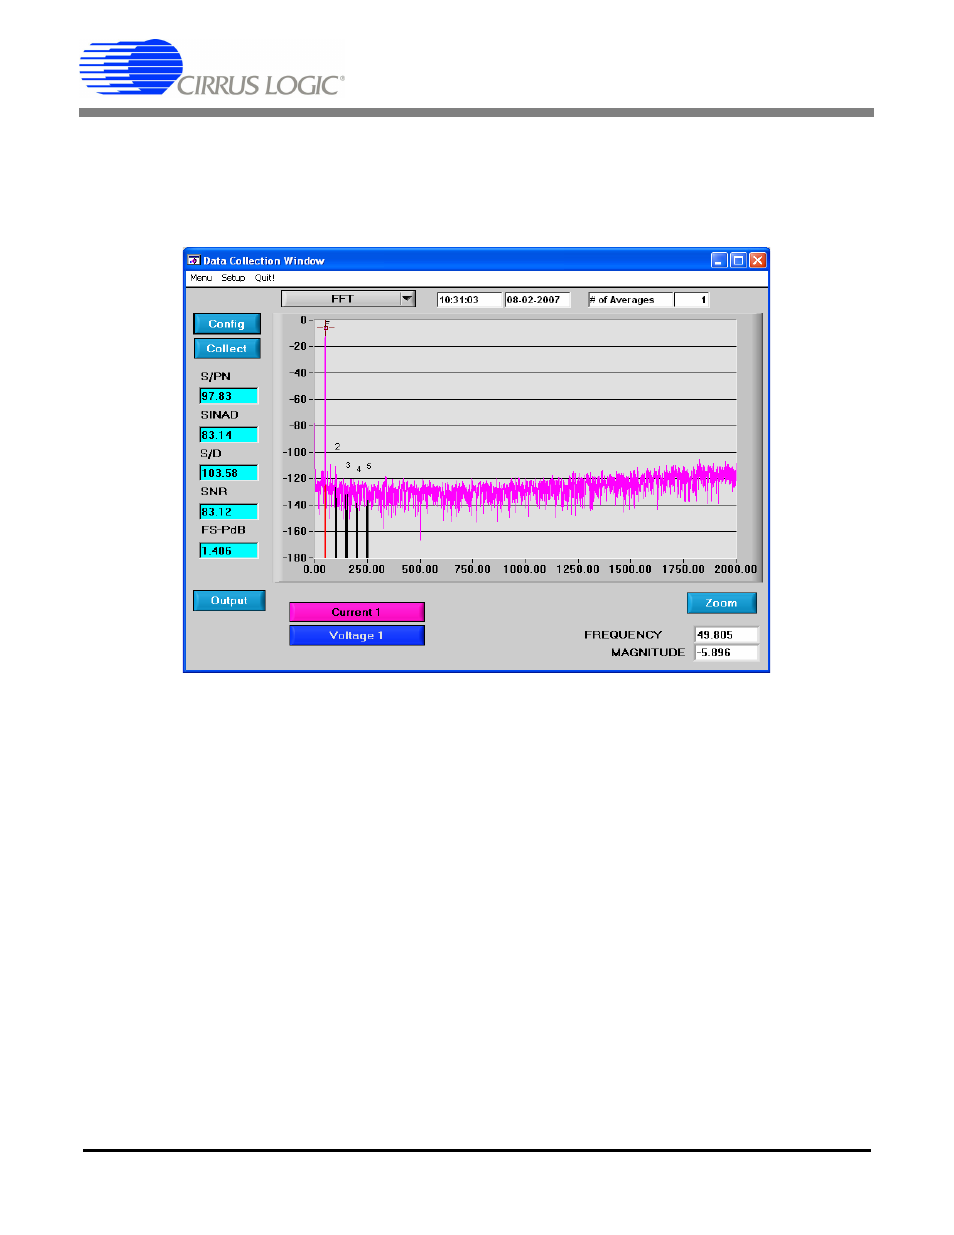This screenshot has width=954, height=1235.
Task: Click harmonic marker 2 on FFT plot
Action: [x=337, y=446]
